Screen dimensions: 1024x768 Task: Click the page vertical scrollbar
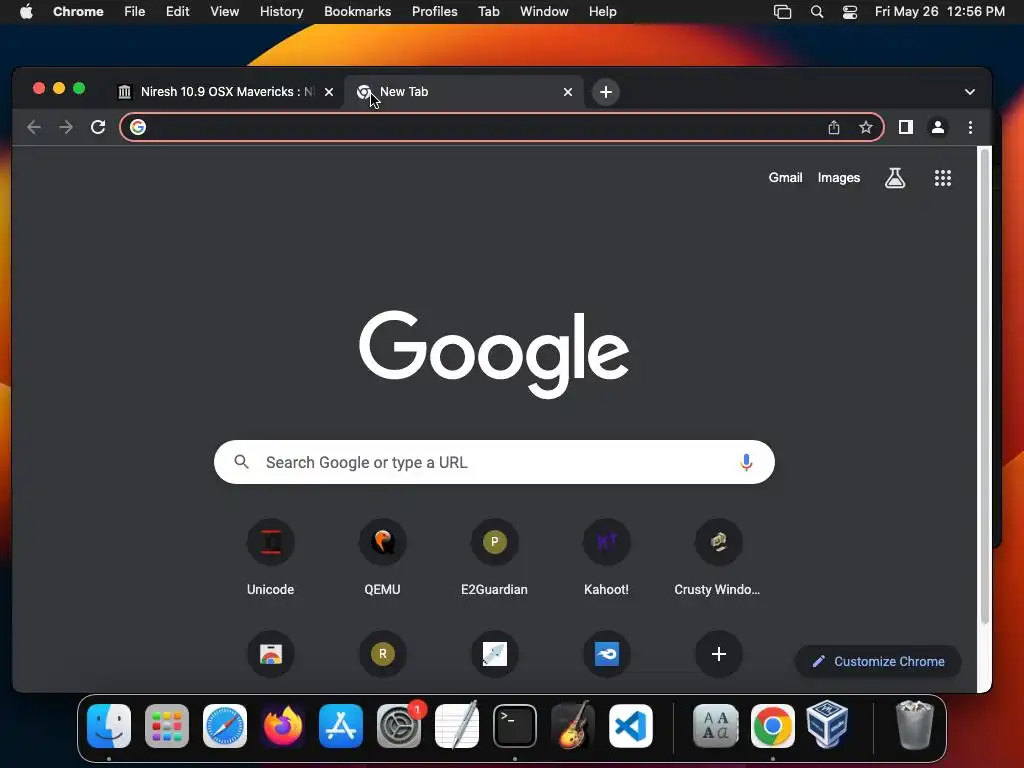pyautogui.click(x=984, y=385)
